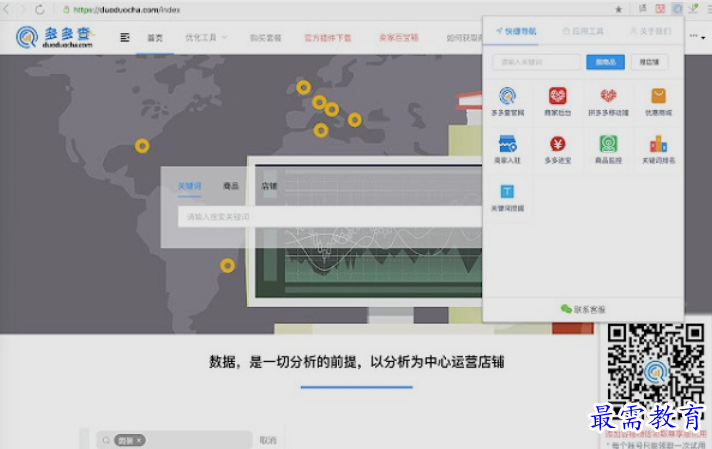Open the red 官方插件下载 link

click(x=327, y=38)
